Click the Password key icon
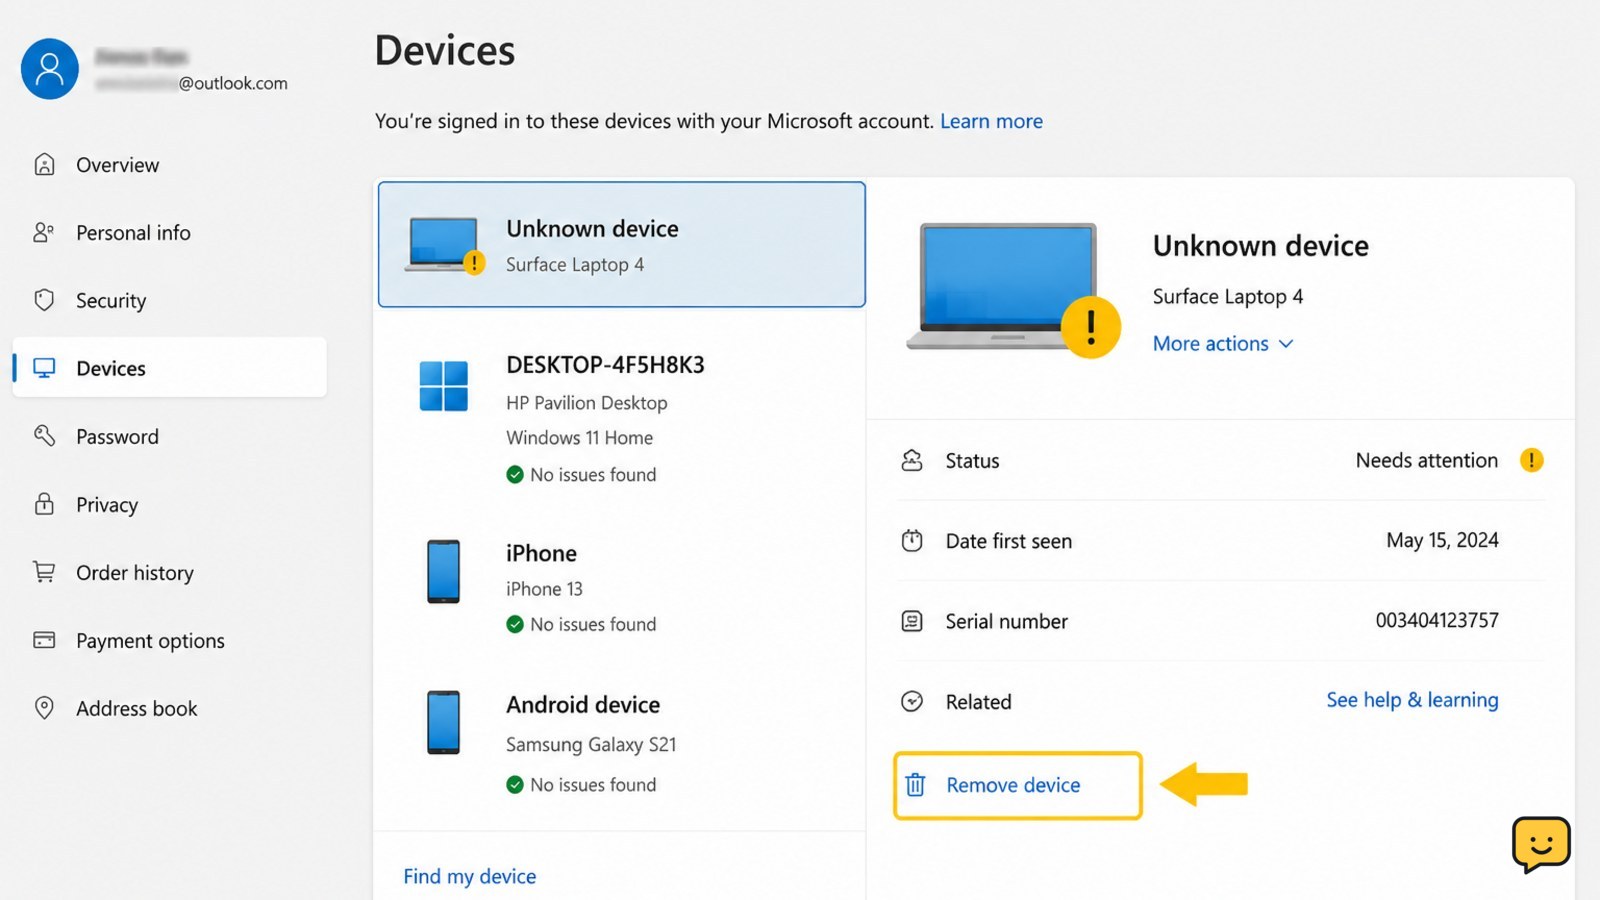The height and width of the screenshot is (900, 1600). click(44, 436)
